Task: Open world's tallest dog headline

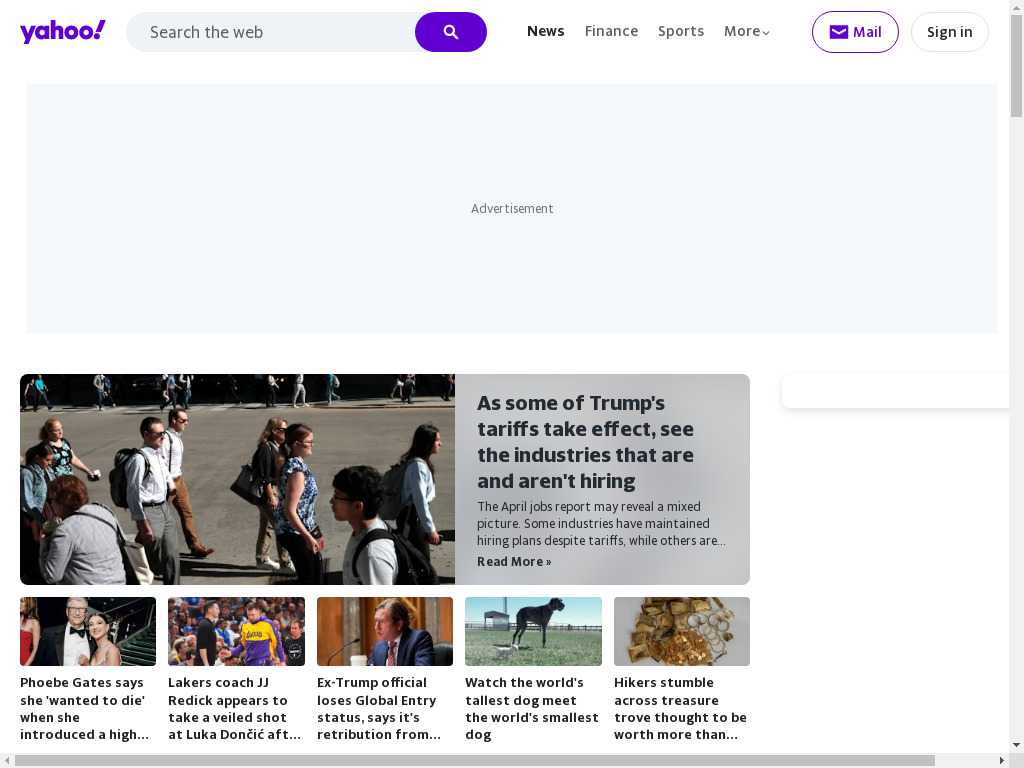Action: coord(532,709)
